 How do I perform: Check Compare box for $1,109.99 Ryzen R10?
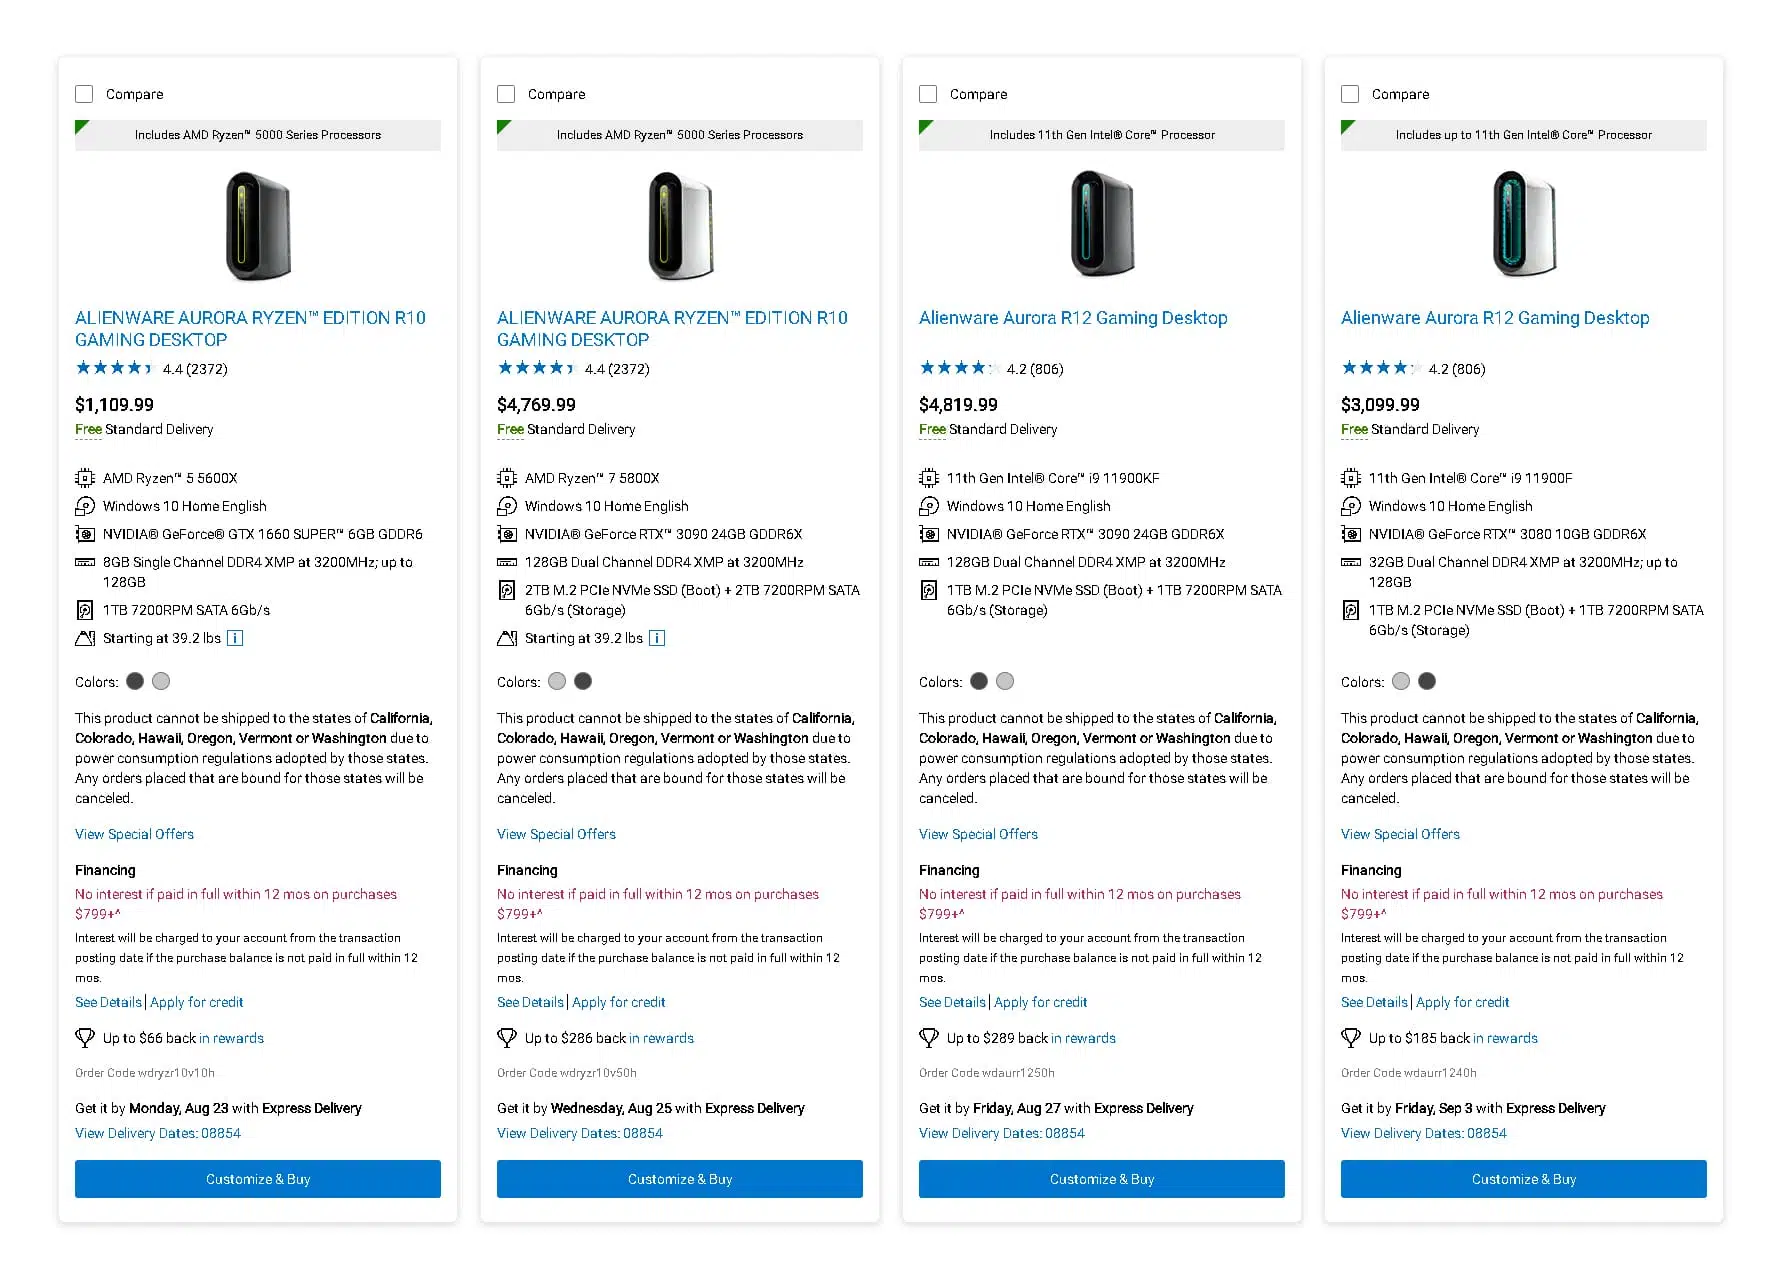84,94
